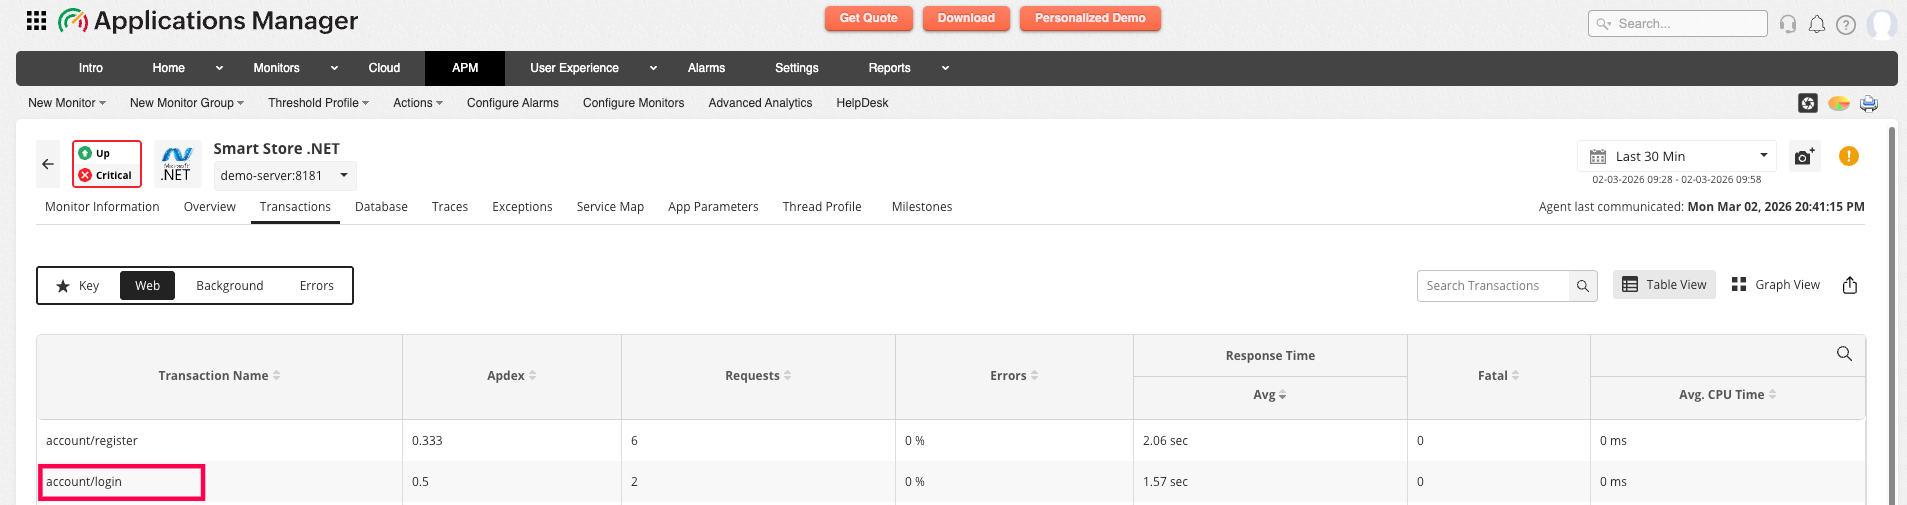Open the notifications bell icon
This screenshot has width=1907, height=505.
(1817, 24)
